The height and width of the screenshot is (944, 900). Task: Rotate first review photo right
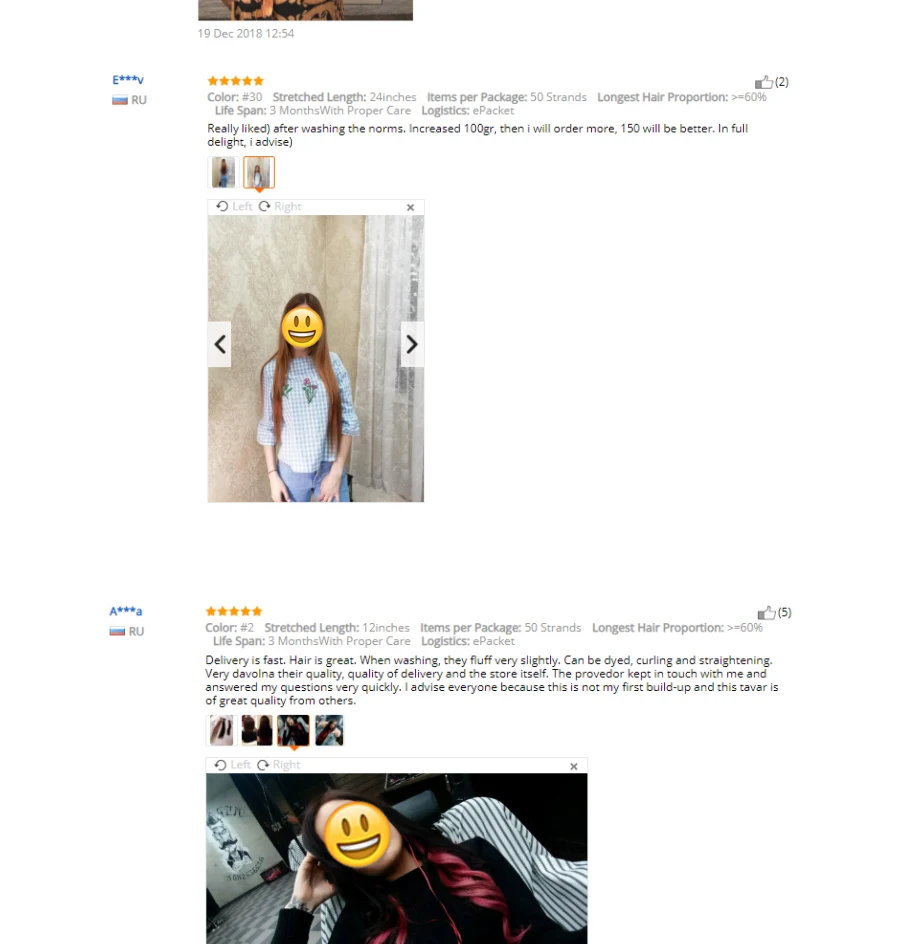point(280,206)
